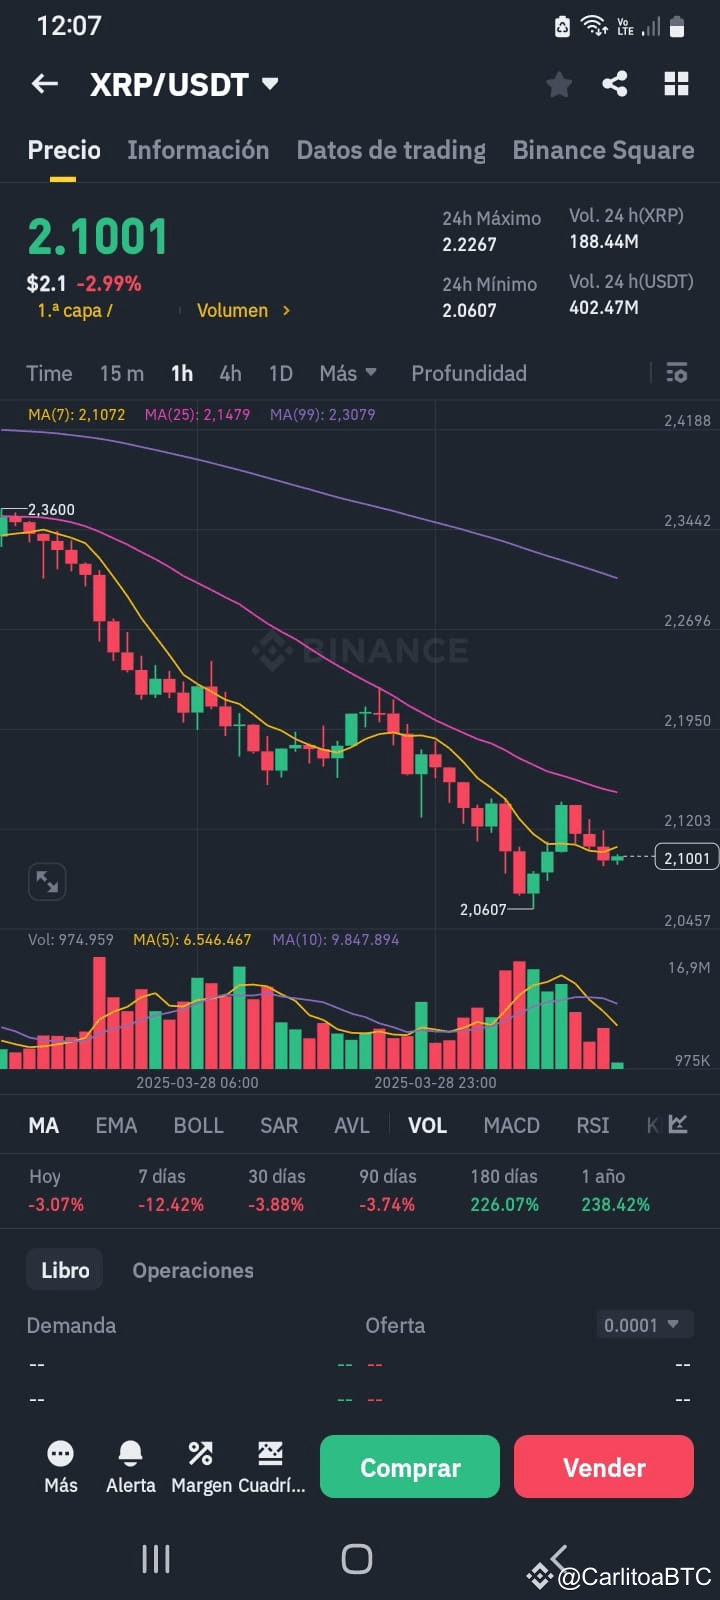The width and height of the screenshot is (720, 1600).
Task: Select the VOL indicator toggle
Action: pos(427,1125)
